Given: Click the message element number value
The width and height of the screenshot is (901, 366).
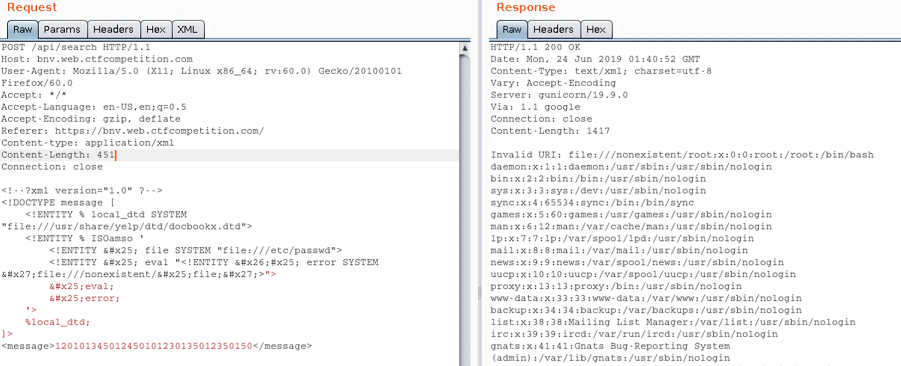Looking at the screenshot, I should click(x=153, y=346).
